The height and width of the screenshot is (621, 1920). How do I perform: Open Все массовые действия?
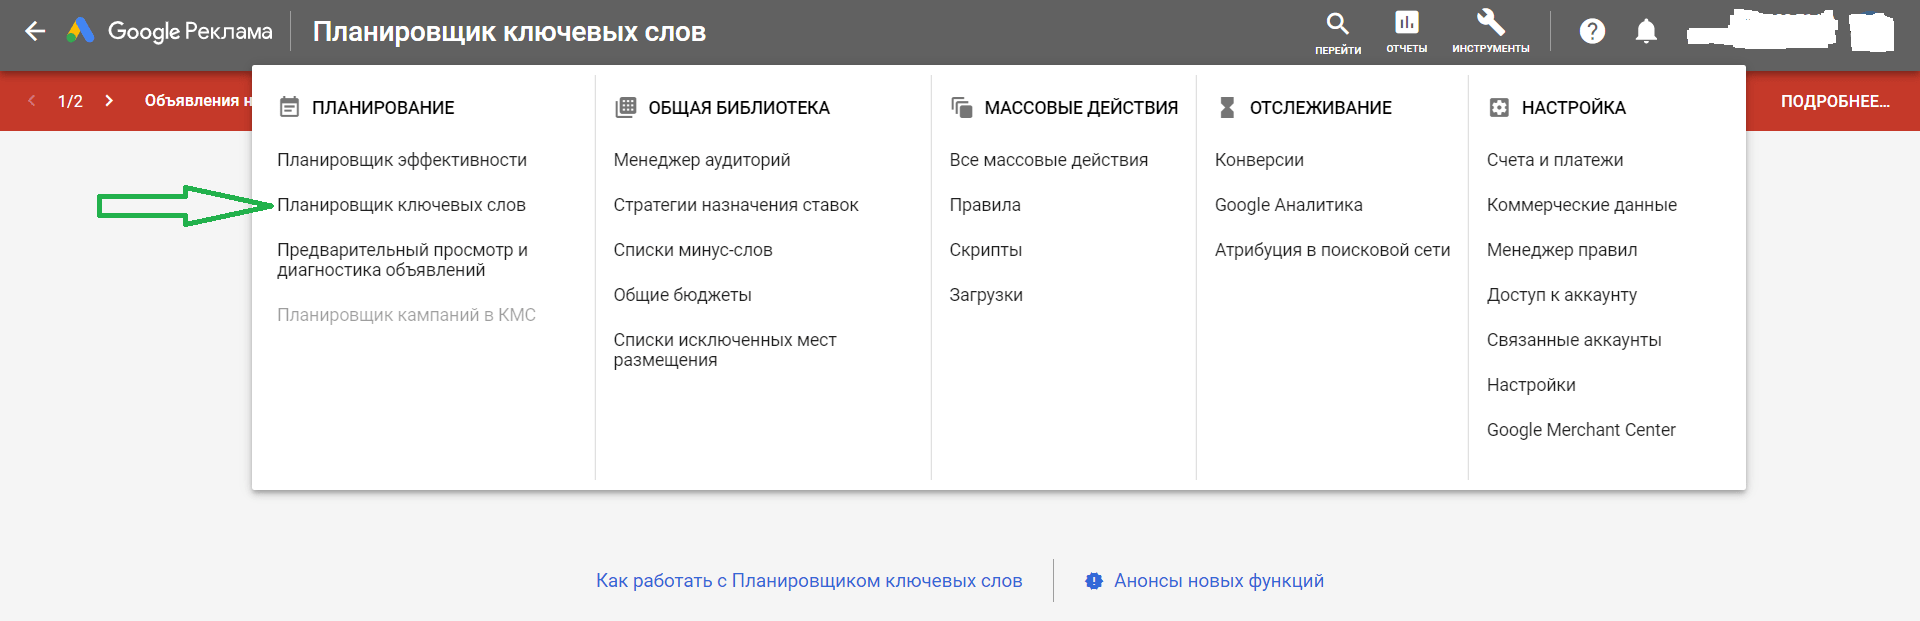[x=1049, y=160]
